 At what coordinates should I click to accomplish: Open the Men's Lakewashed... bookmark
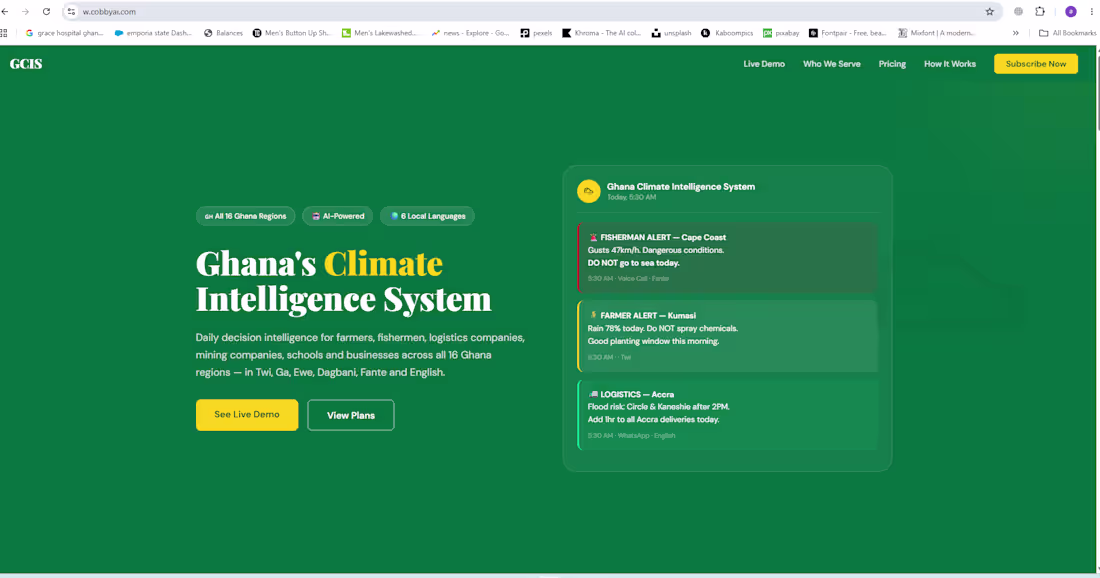(x=380, y=33)
